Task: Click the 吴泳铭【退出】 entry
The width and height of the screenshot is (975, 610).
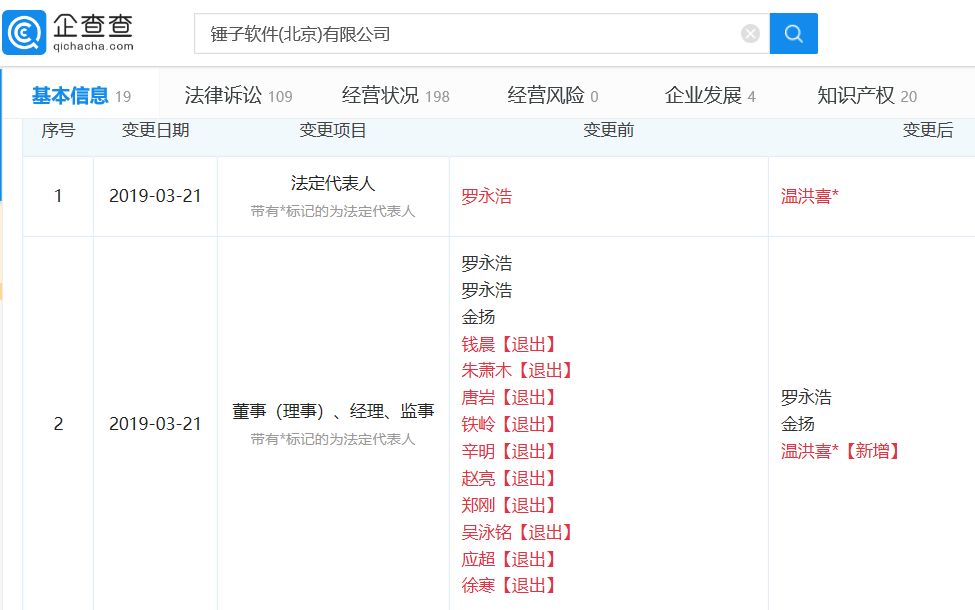Action: pyautogui.click(x=517, y=533)
